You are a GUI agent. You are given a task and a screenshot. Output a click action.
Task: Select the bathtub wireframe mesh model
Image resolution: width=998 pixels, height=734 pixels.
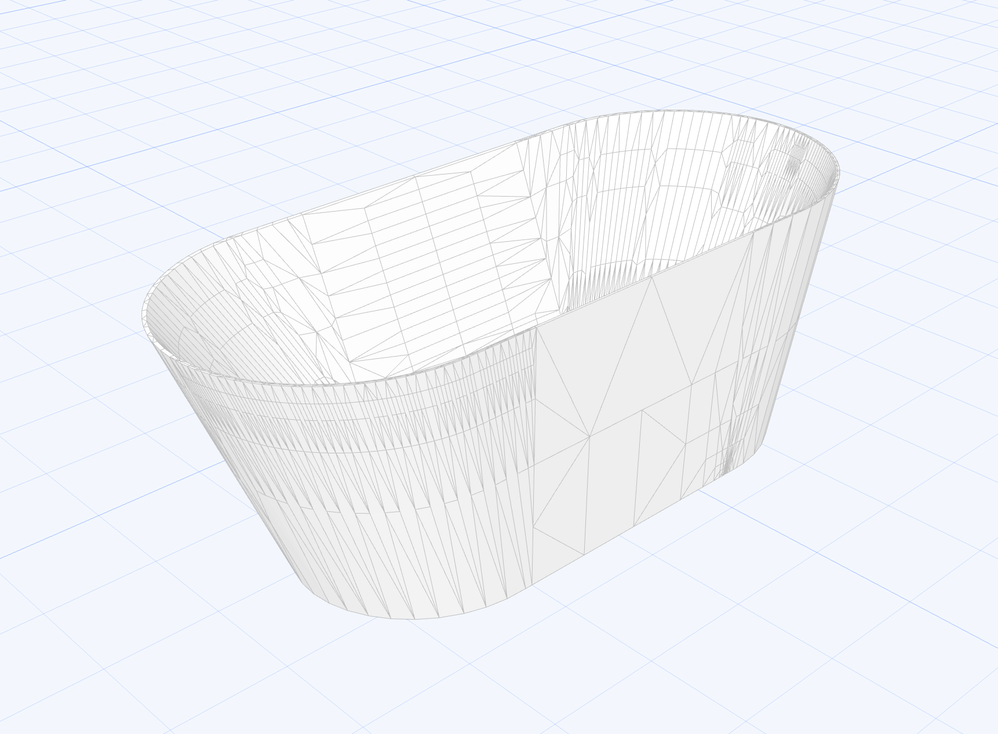click(490, 364)
